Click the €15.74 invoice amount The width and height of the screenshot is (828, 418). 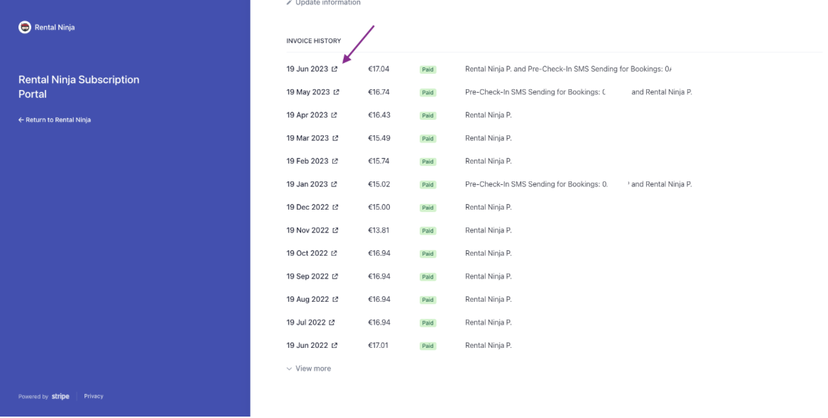point(379,161)
